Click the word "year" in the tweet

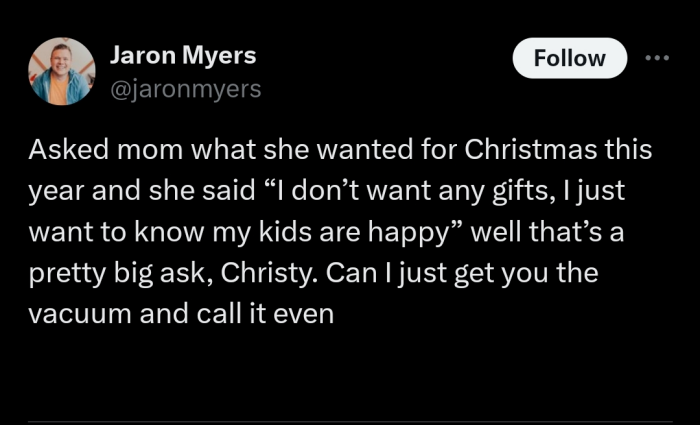point(58,192)
